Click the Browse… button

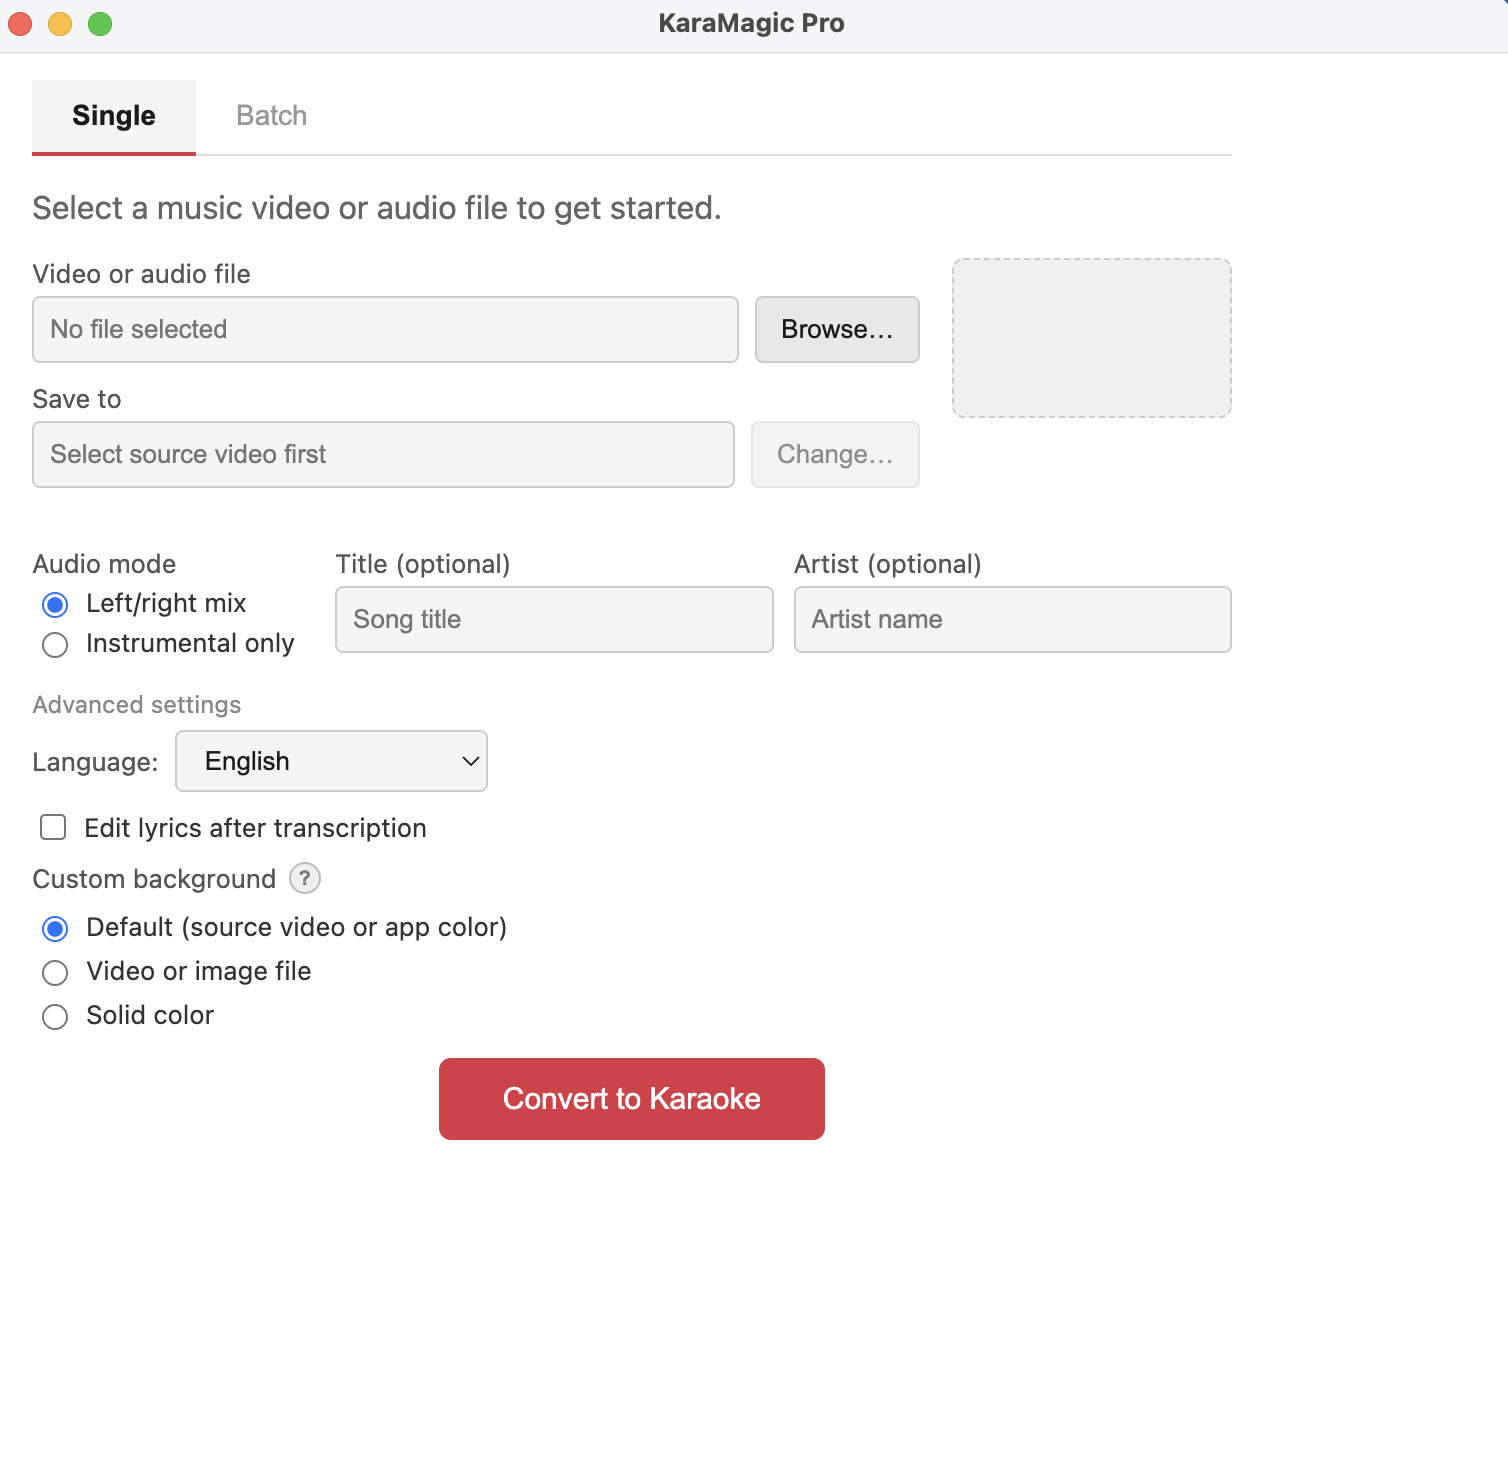[x=837, y=329]
